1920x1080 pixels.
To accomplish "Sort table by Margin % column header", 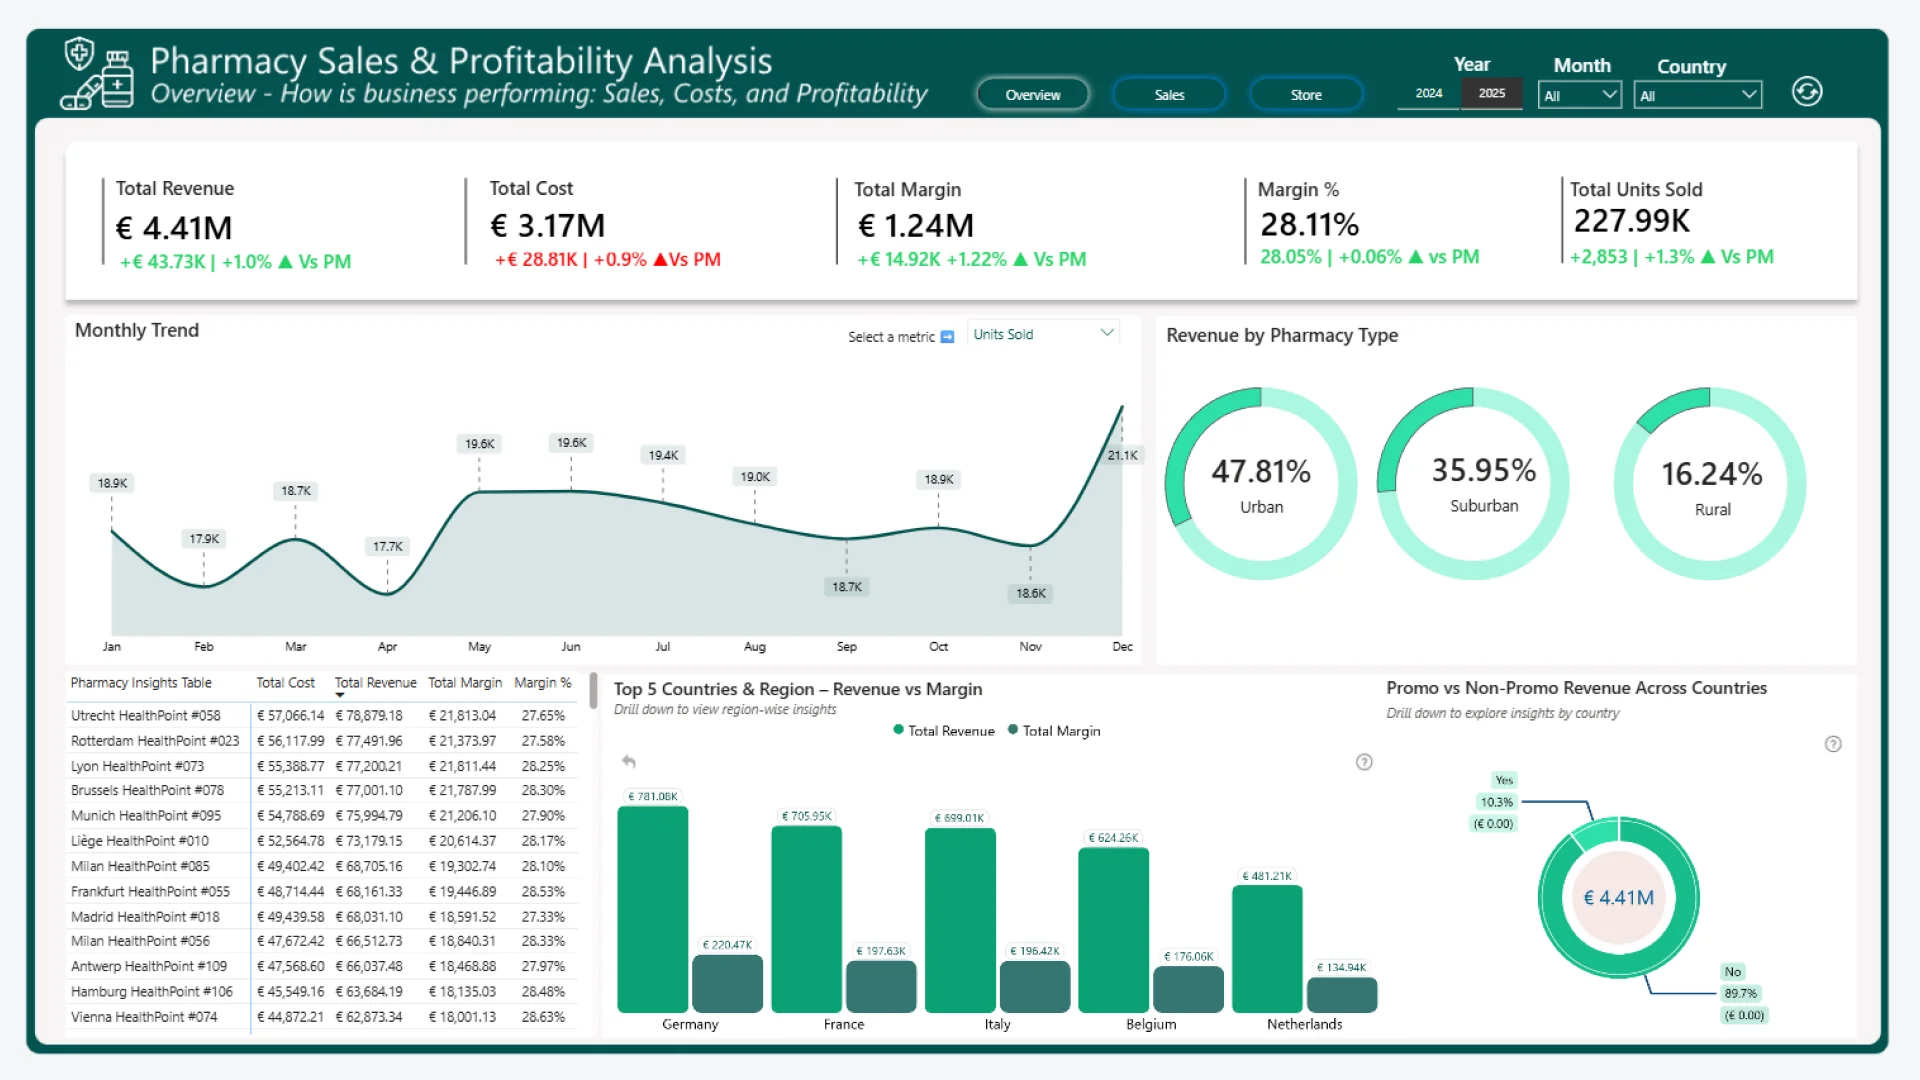I will pyautogui.click(x=542, y=683).
